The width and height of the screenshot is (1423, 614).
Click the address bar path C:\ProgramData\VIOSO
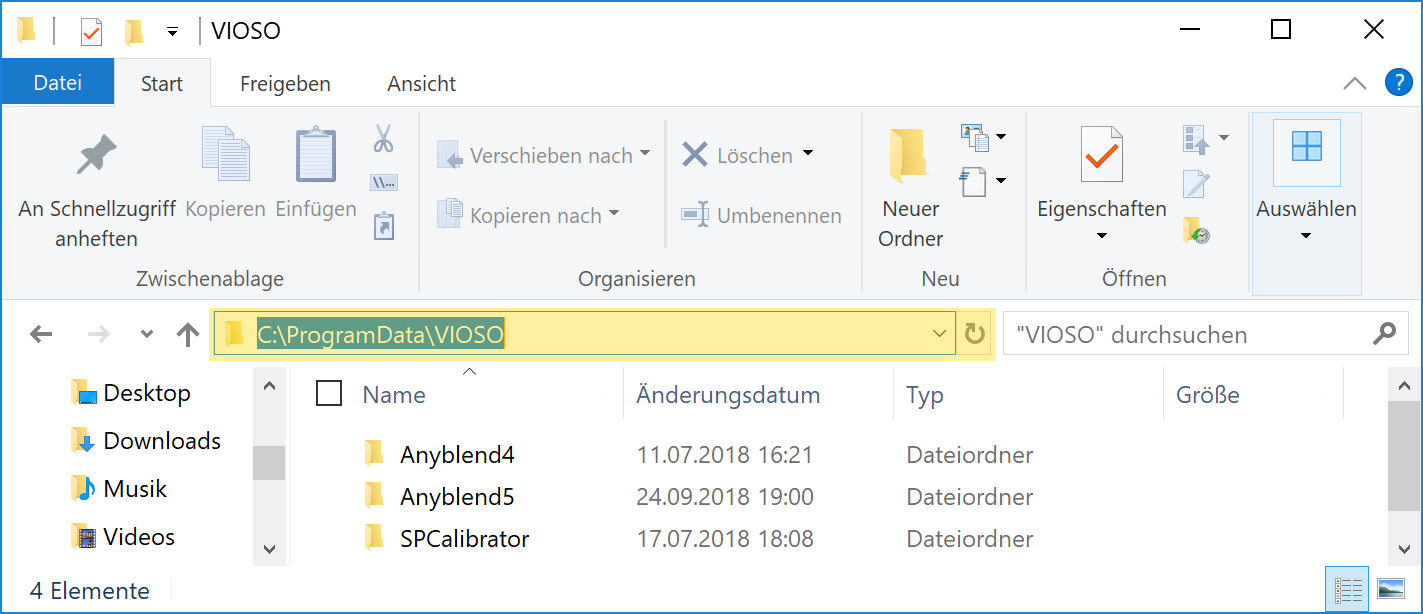tap(380, 334)
